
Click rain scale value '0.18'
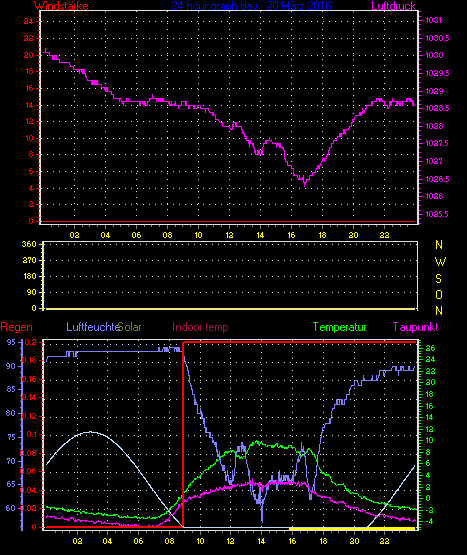[x=29, y=360]
